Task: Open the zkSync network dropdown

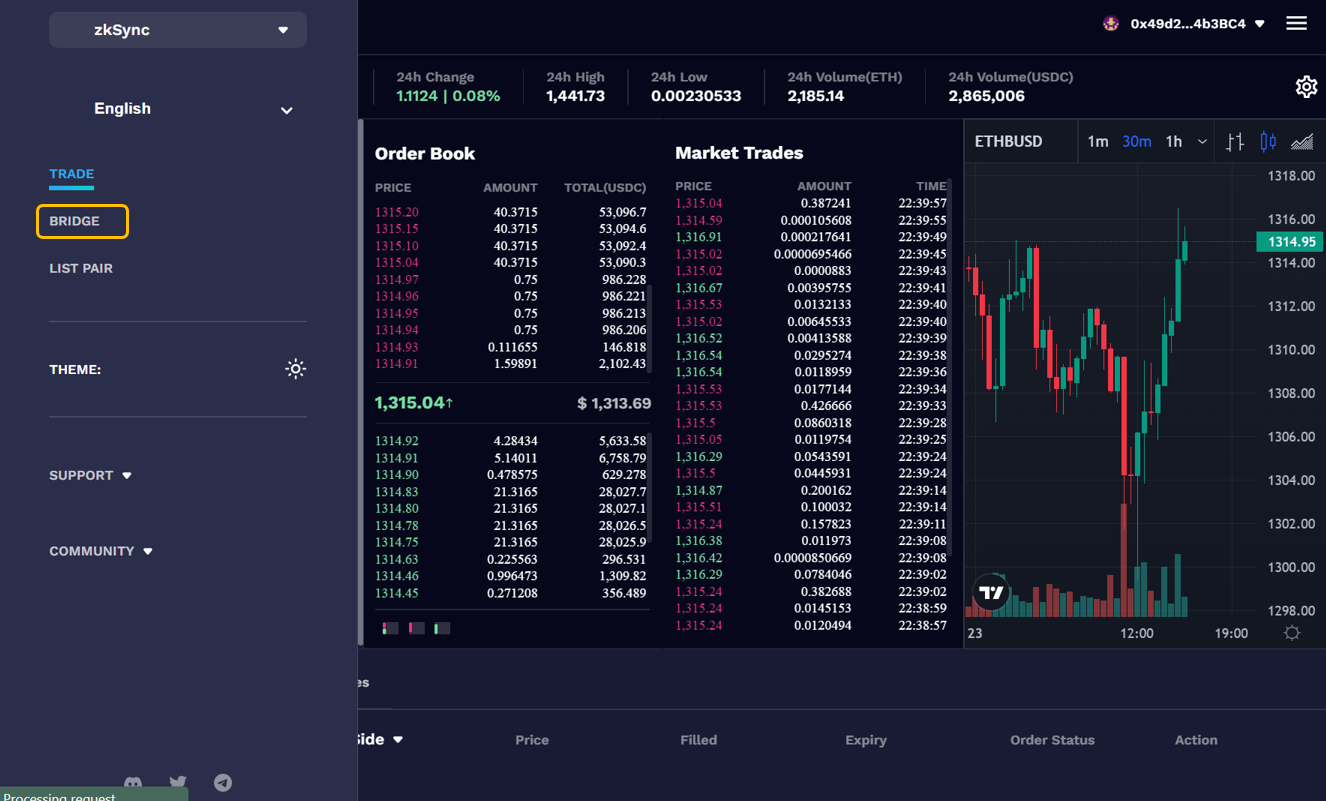Action: click(178, 30)
